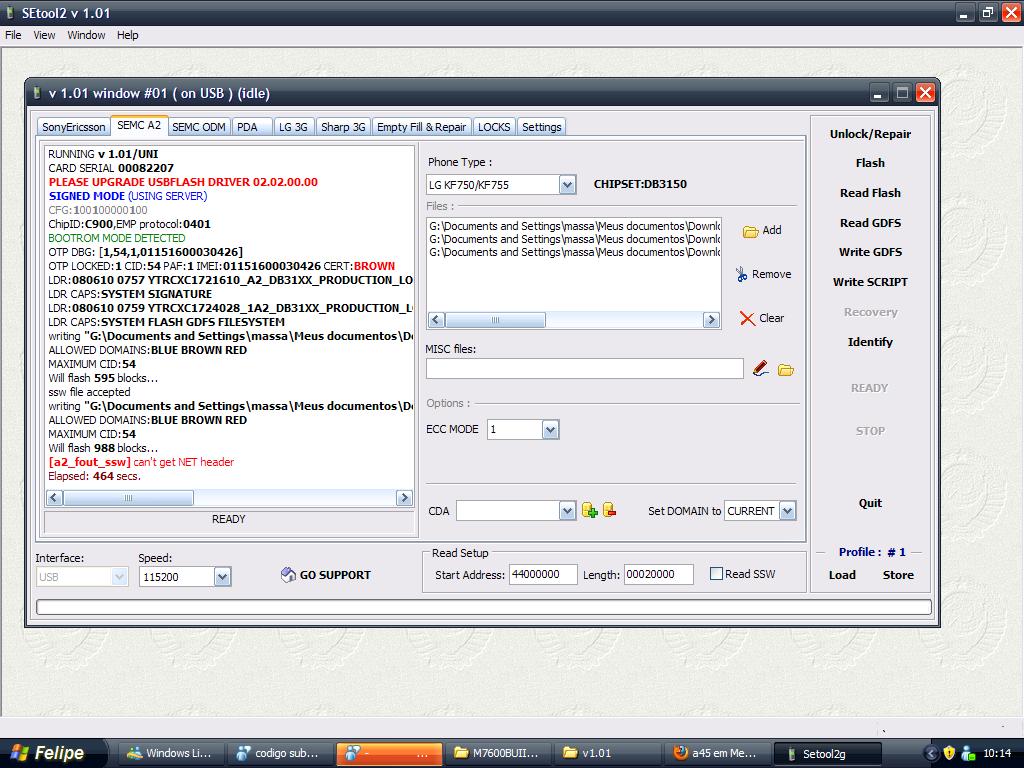Image resolution: width=1024 pixels, height=768 pixels.
Task: Expand the Set DOMAIN to dropdown
Action: pos(788,511)
